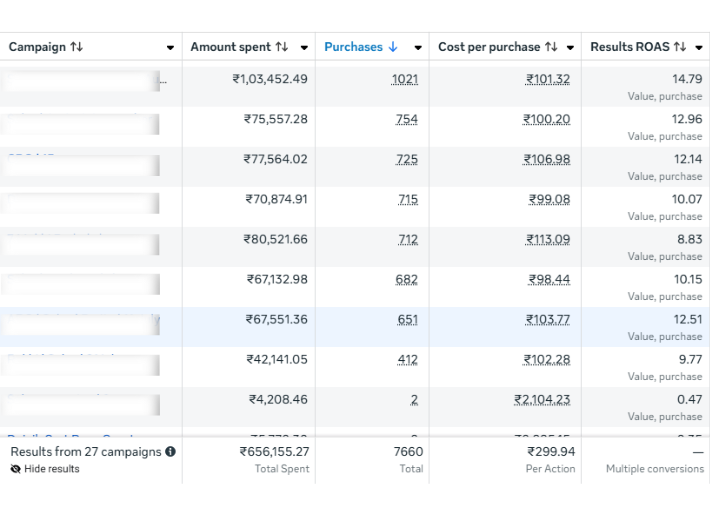710x515 pixels.
Task: Open the Purchases column dropdown caret
Action: (x=417, y=48)
